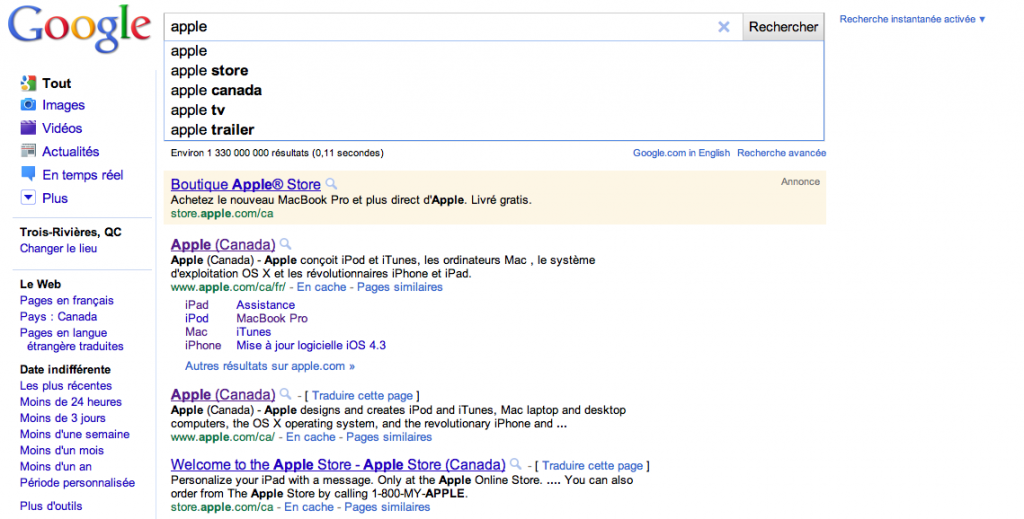
Task: Click the Vidéos film icon in sidebar
Action: click(x=28, y=128)
